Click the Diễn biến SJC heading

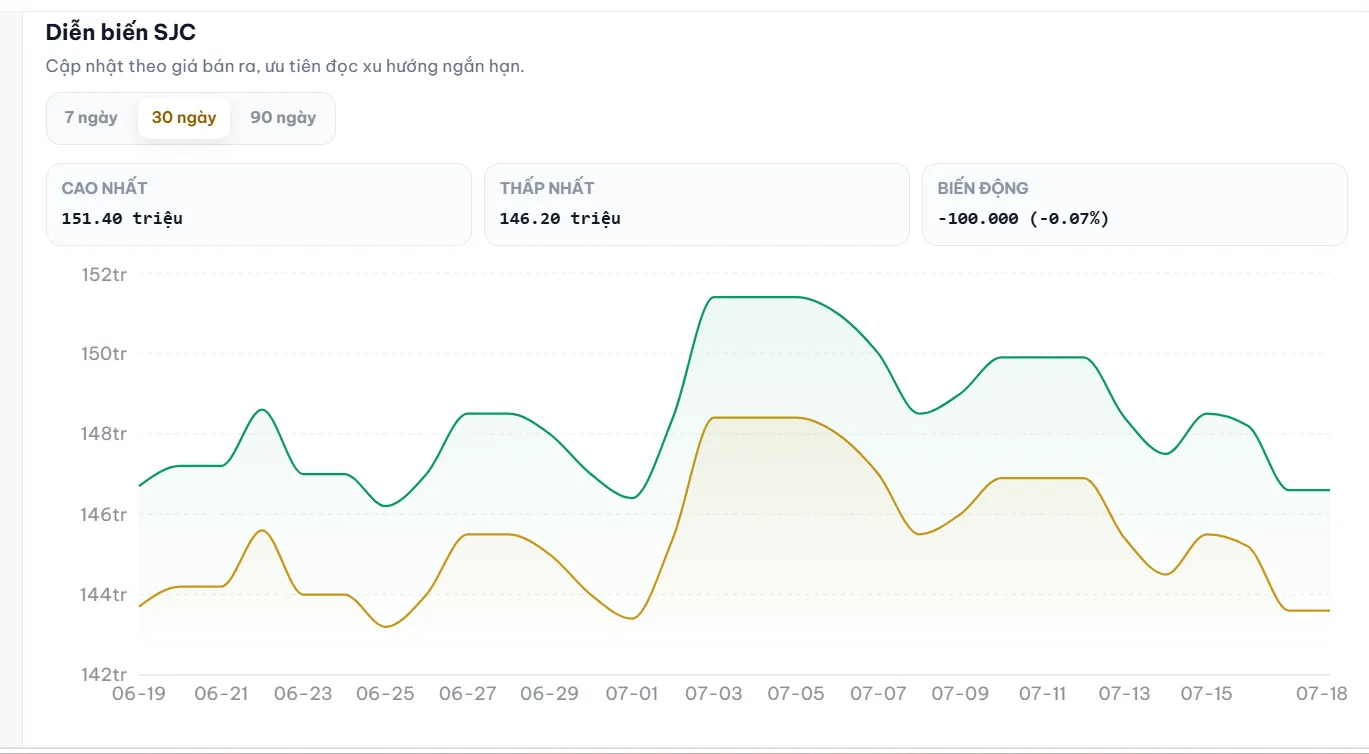121,32
